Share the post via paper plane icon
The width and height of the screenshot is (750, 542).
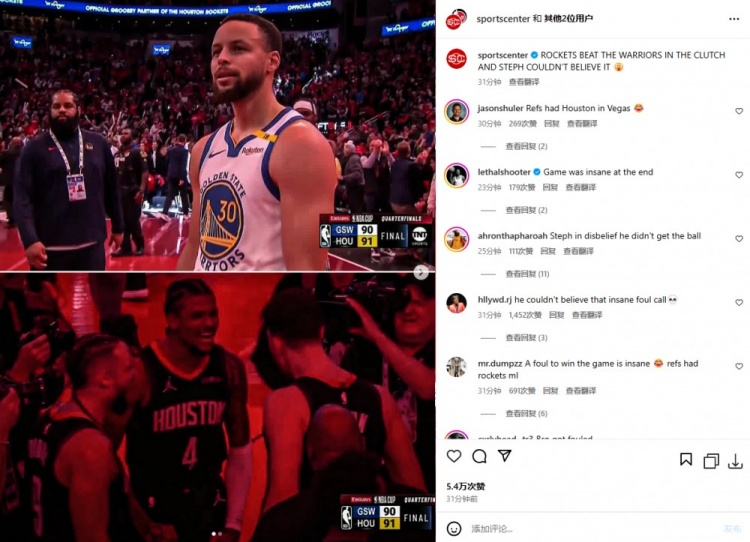(x=505, y=455)
